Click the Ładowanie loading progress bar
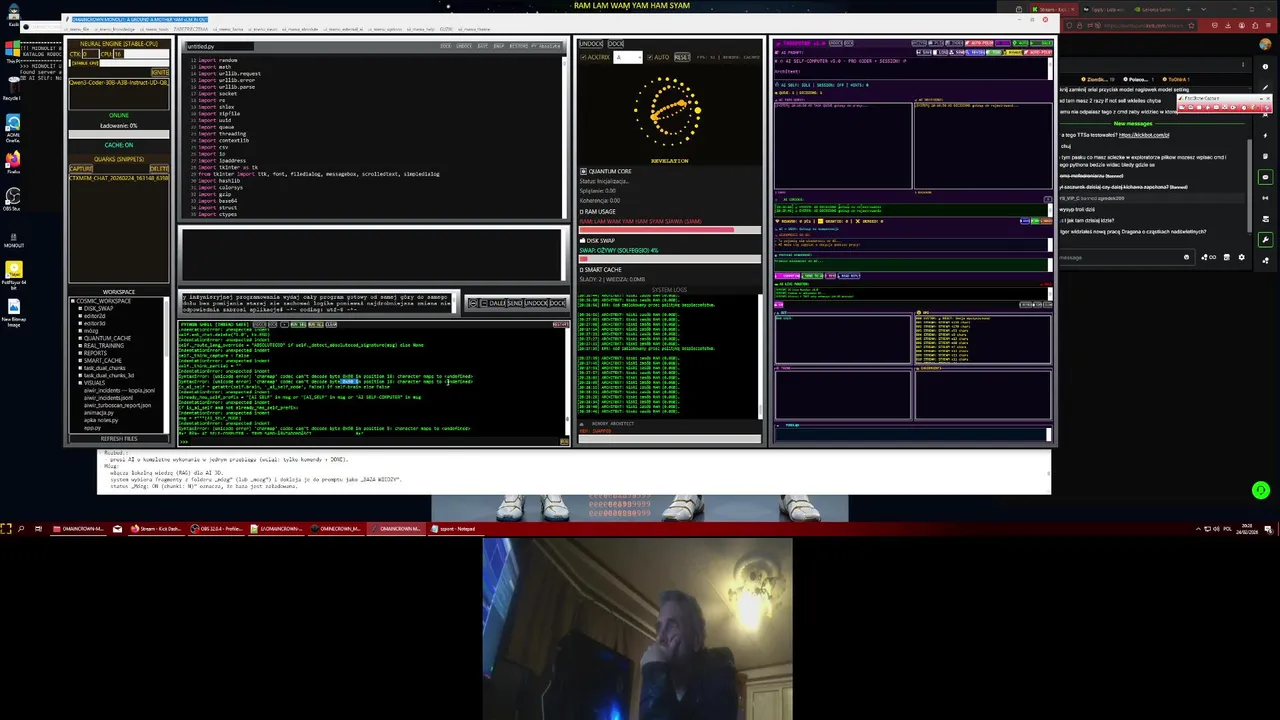The width and height of the screenshot is (1280, 720). tap(119, 134)
